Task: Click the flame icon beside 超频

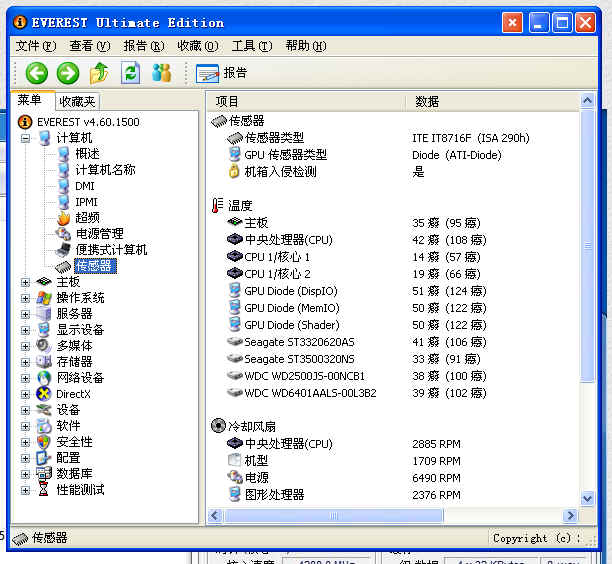Action: 64,218
